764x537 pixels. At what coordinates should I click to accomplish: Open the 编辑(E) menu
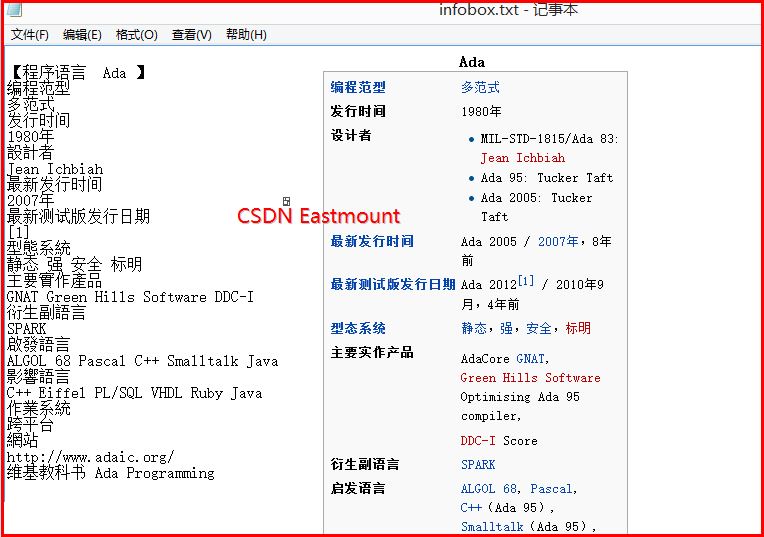pos(82,35)
